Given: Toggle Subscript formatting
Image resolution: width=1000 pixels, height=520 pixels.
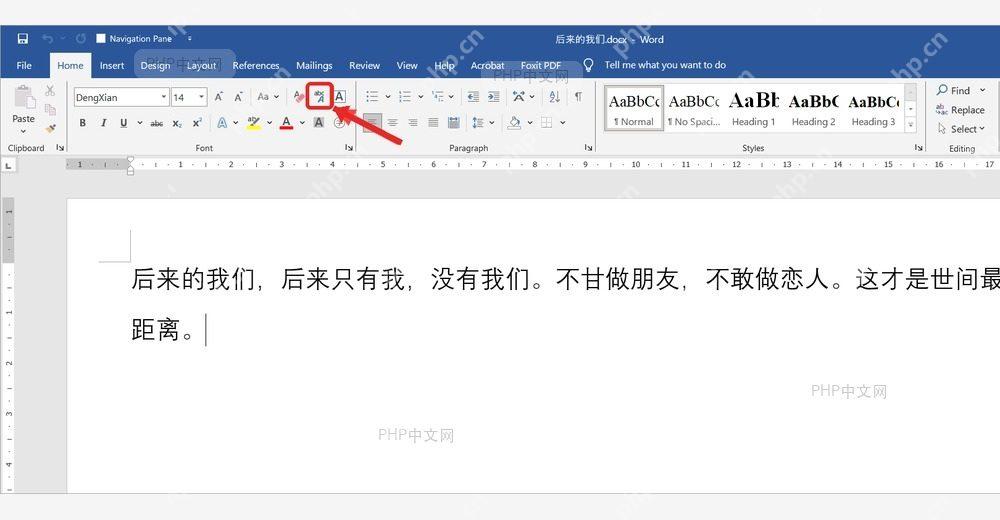Looking at the screenshot, I should pos(177,123).
